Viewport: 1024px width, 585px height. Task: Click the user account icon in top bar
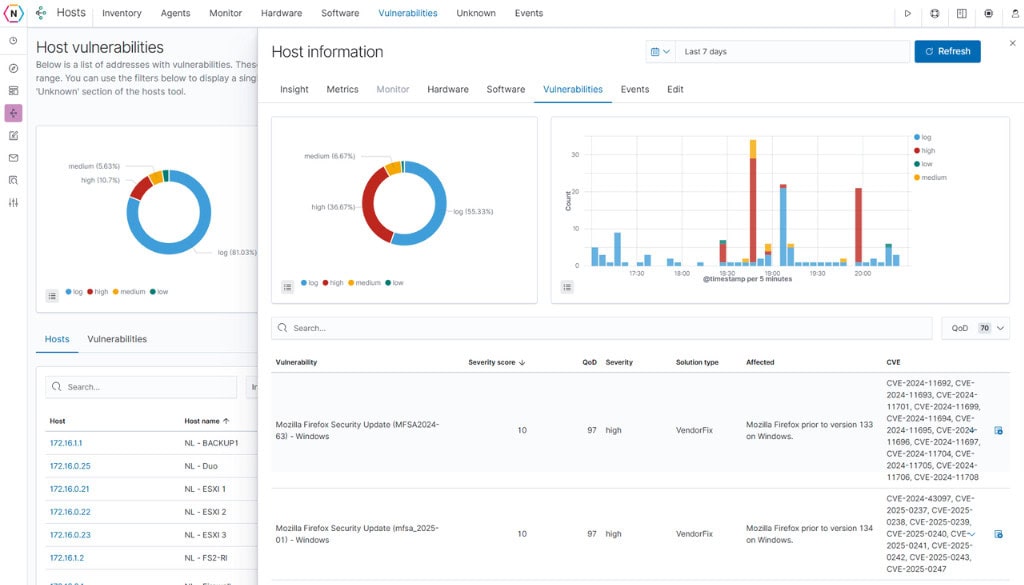point(988,14)
